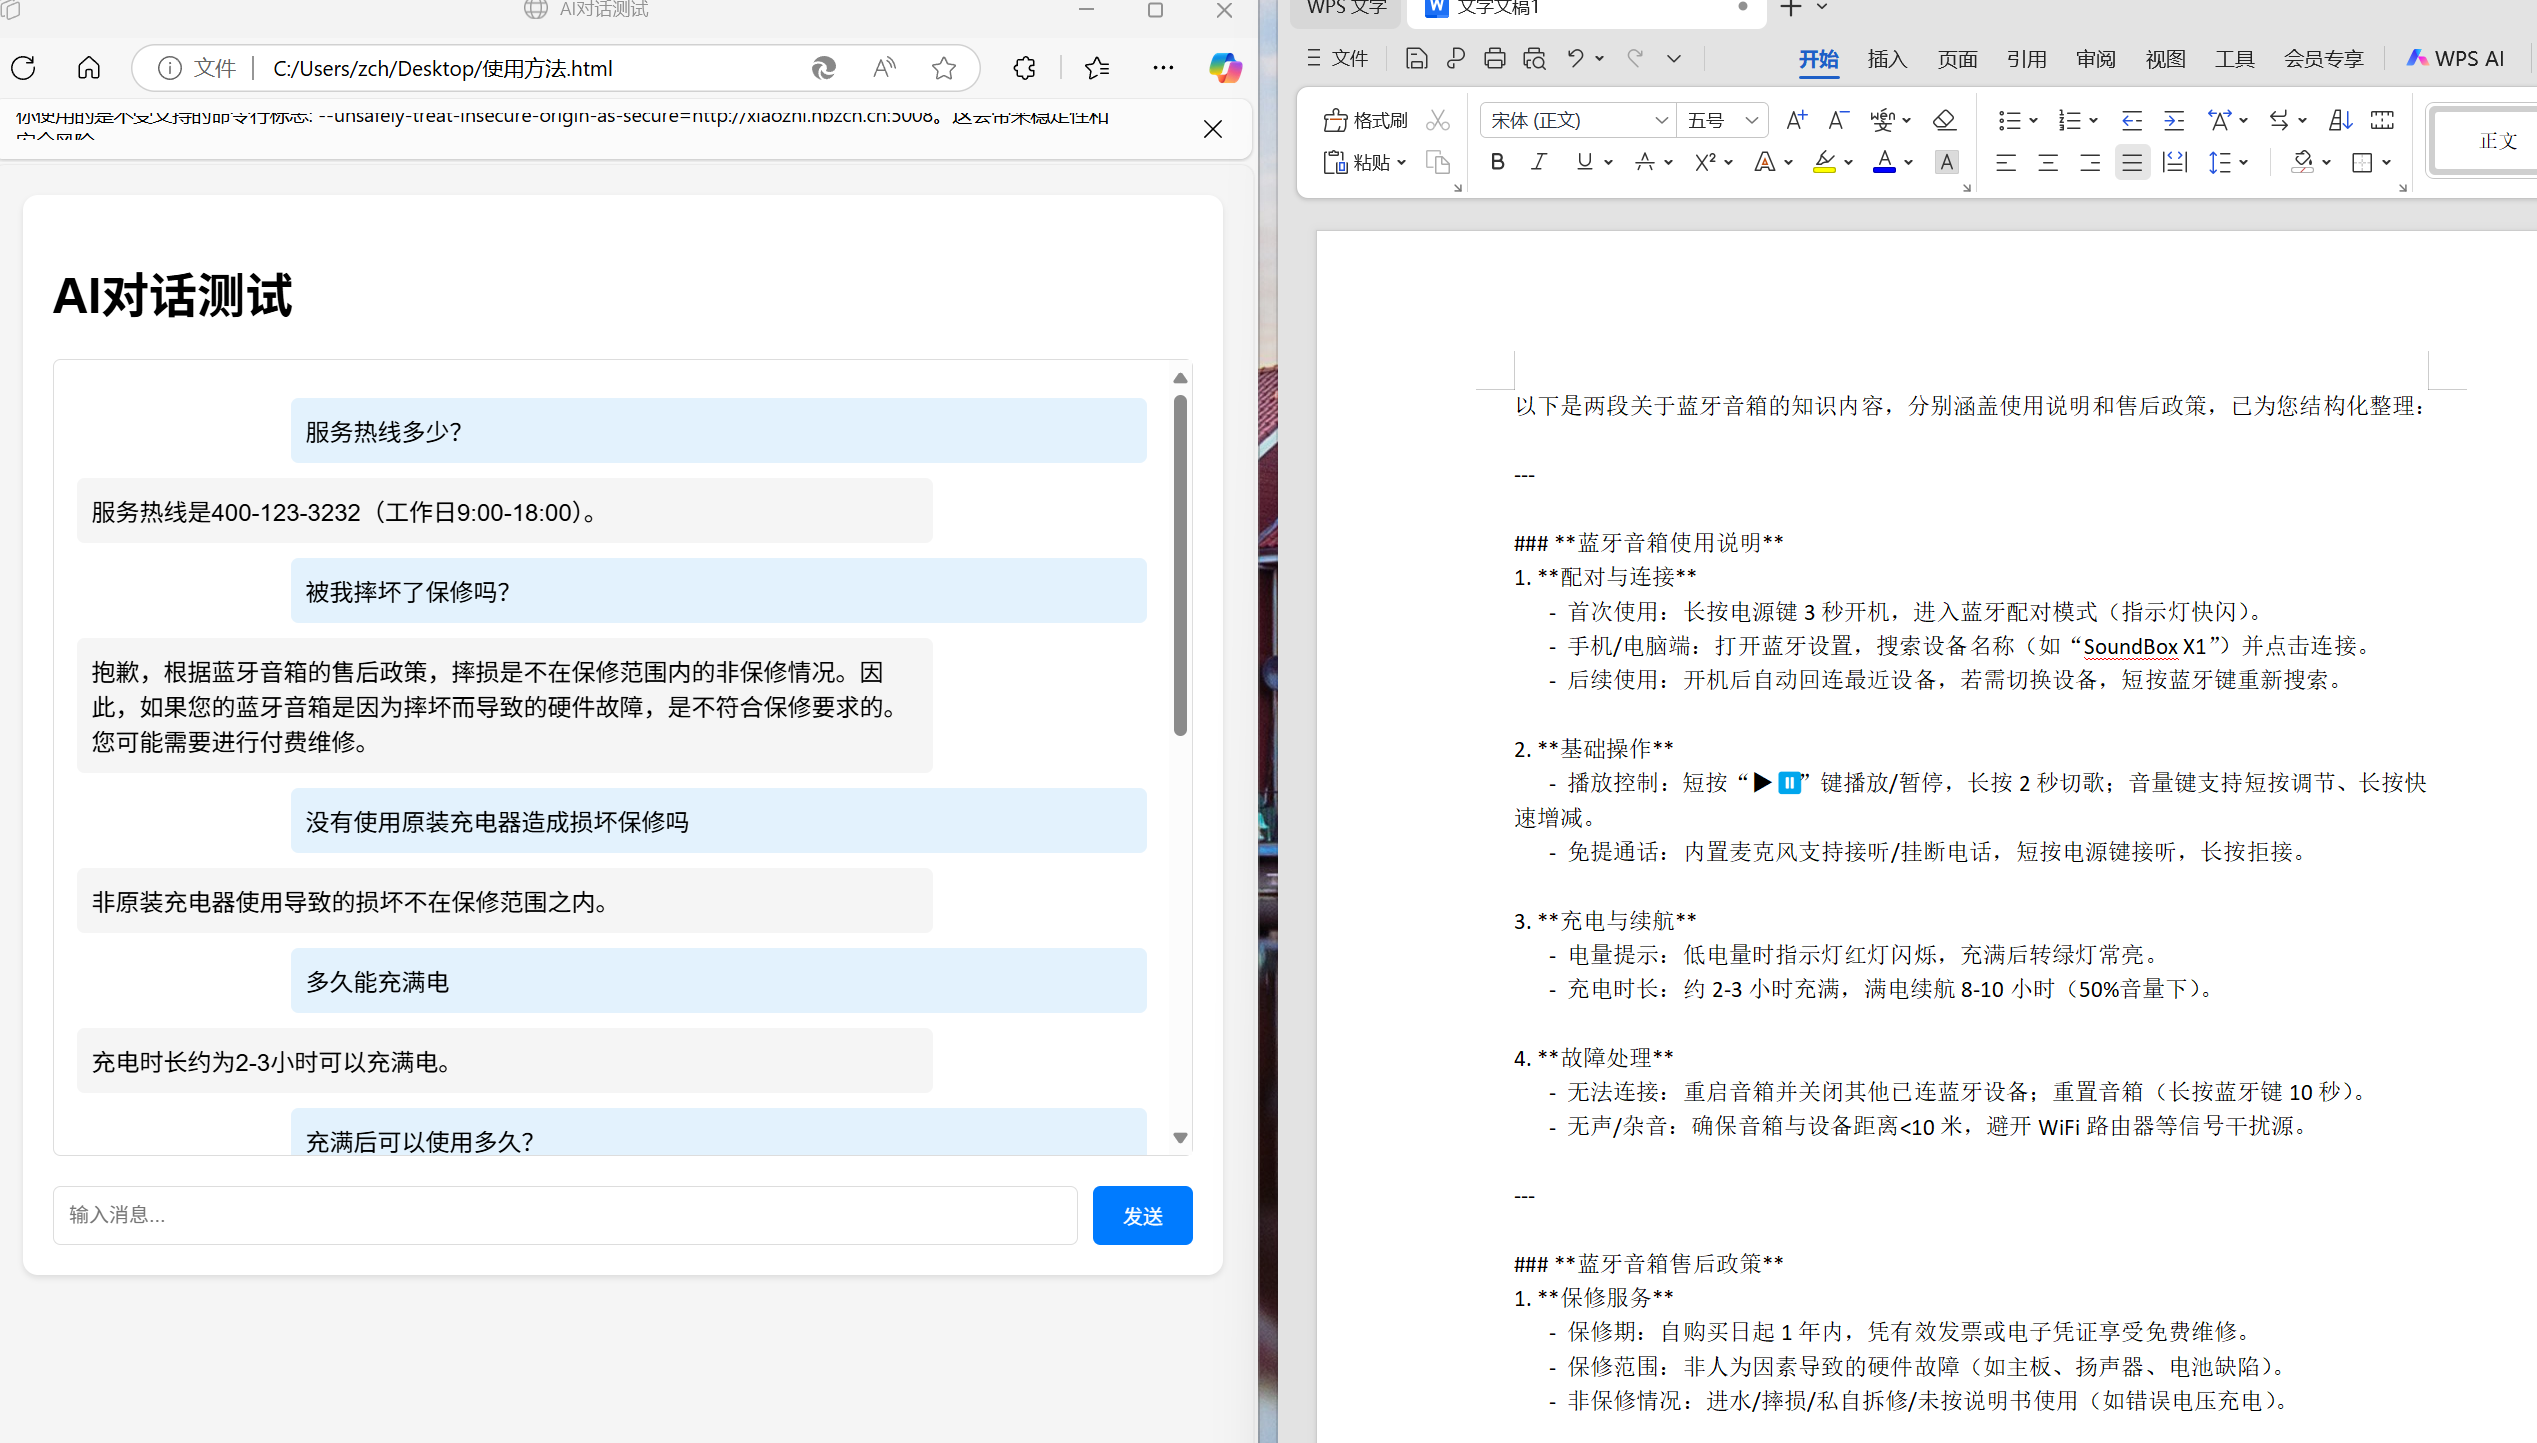Click the chat message input field

pos(565,1215)
